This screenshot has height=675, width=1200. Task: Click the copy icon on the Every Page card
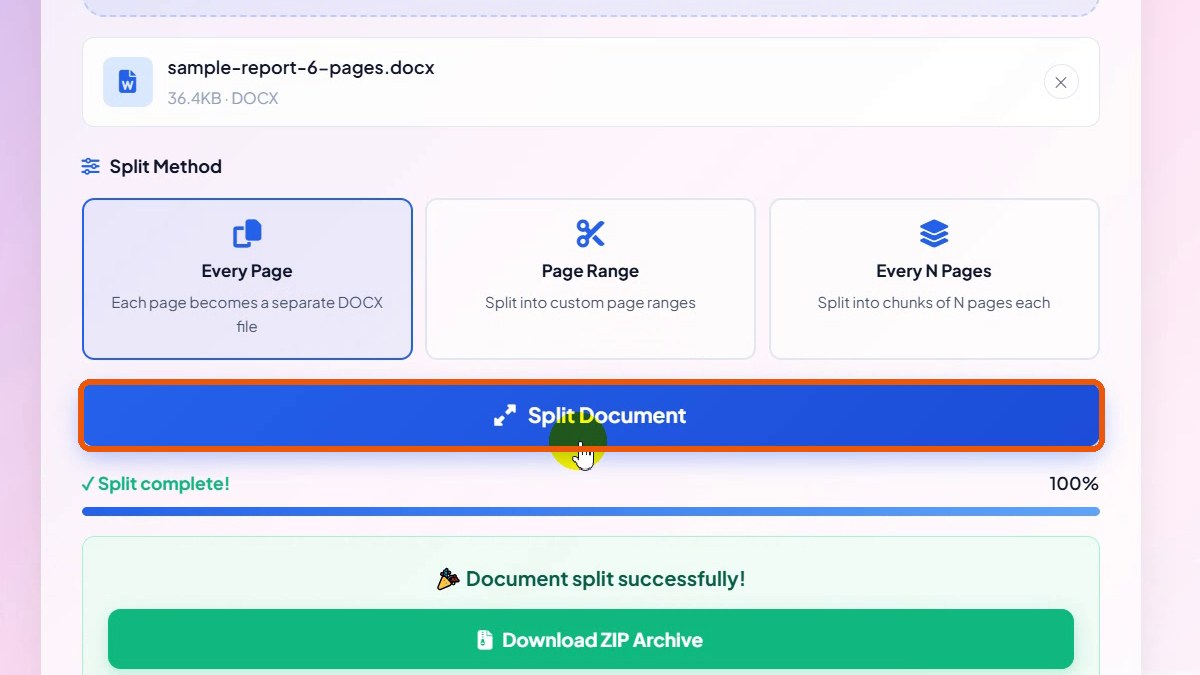247,234
